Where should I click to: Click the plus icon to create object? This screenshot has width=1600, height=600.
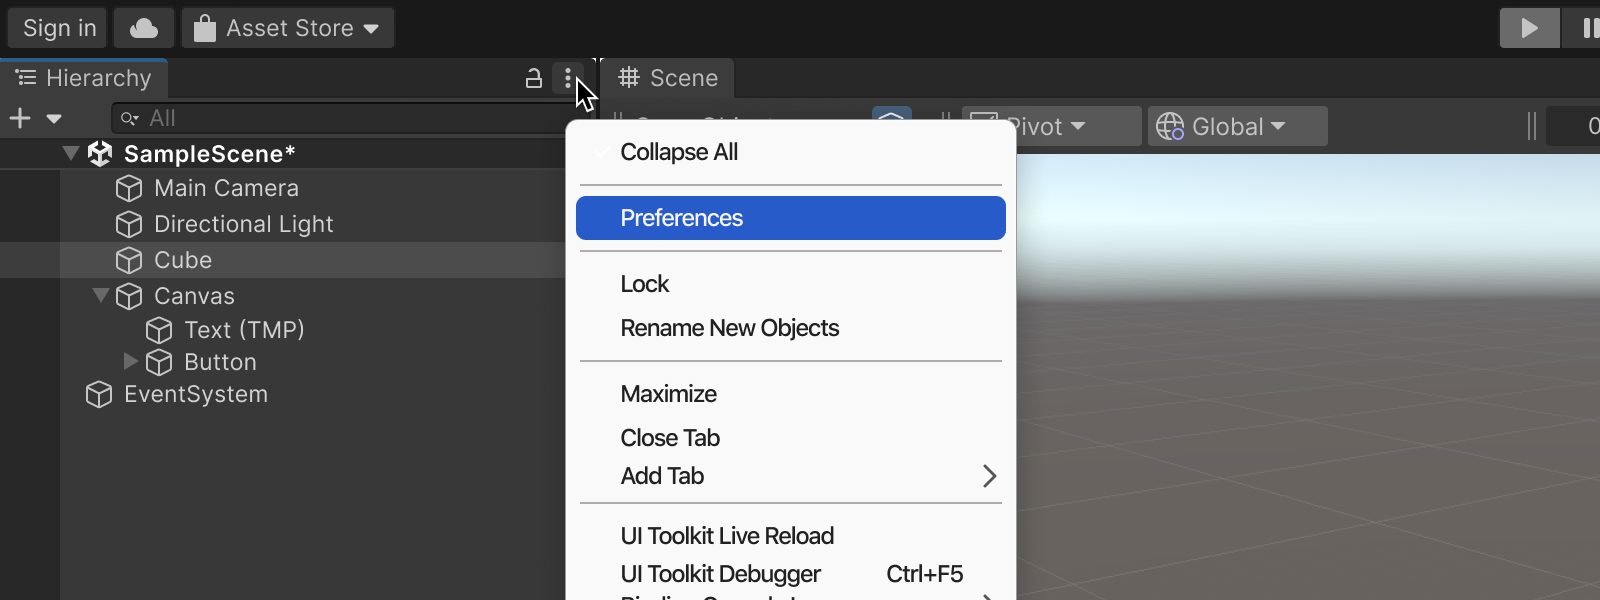[20, 119]
